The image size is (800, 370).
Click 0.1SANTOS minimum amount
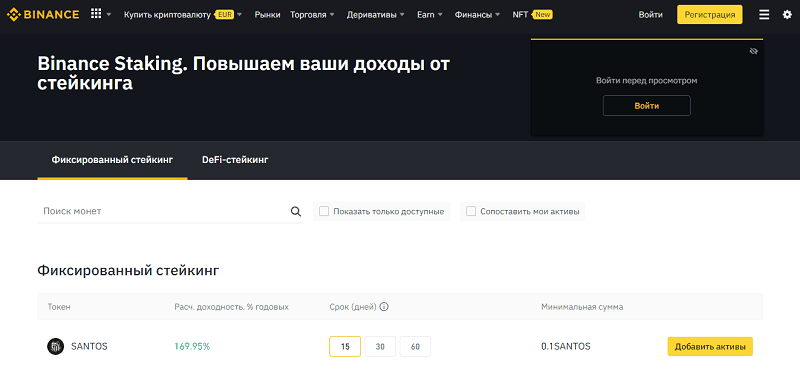(566, 347)
